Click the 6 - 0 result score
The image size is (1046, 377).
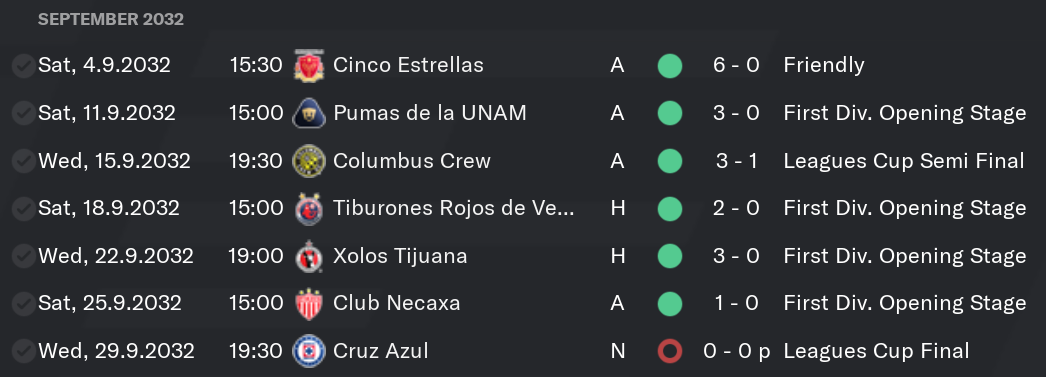pyautogui.click(x=736, y=65)
